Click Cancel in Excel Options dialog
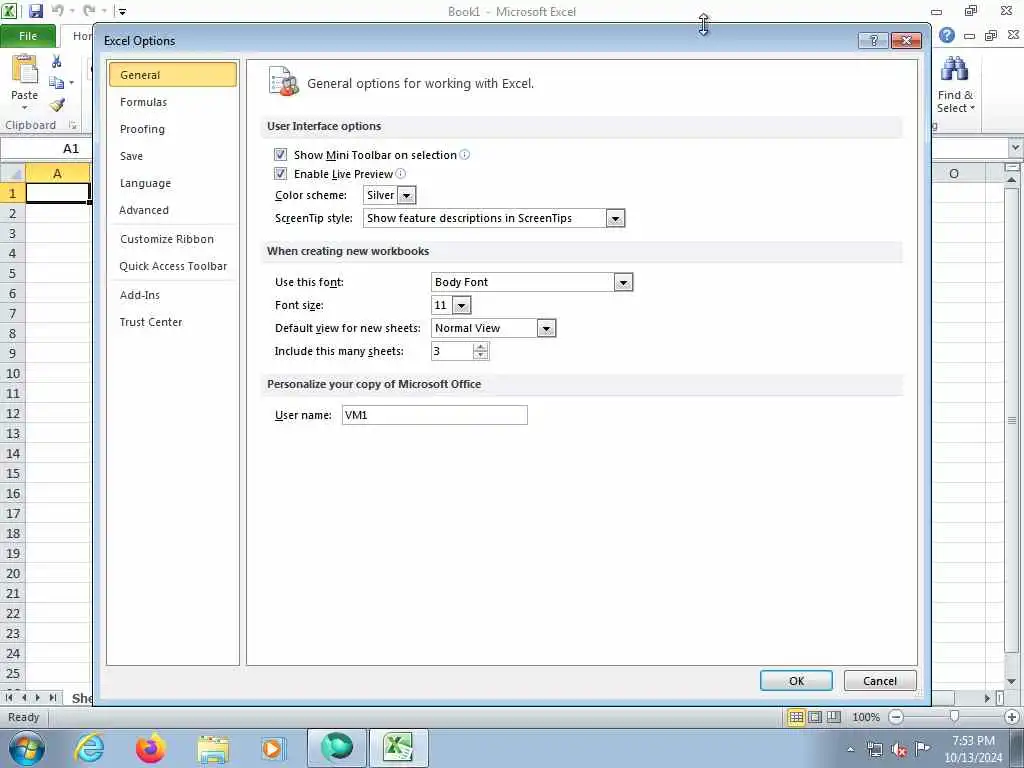The width and height of the screenshot is (1024, 768). (x=880, y=681)
